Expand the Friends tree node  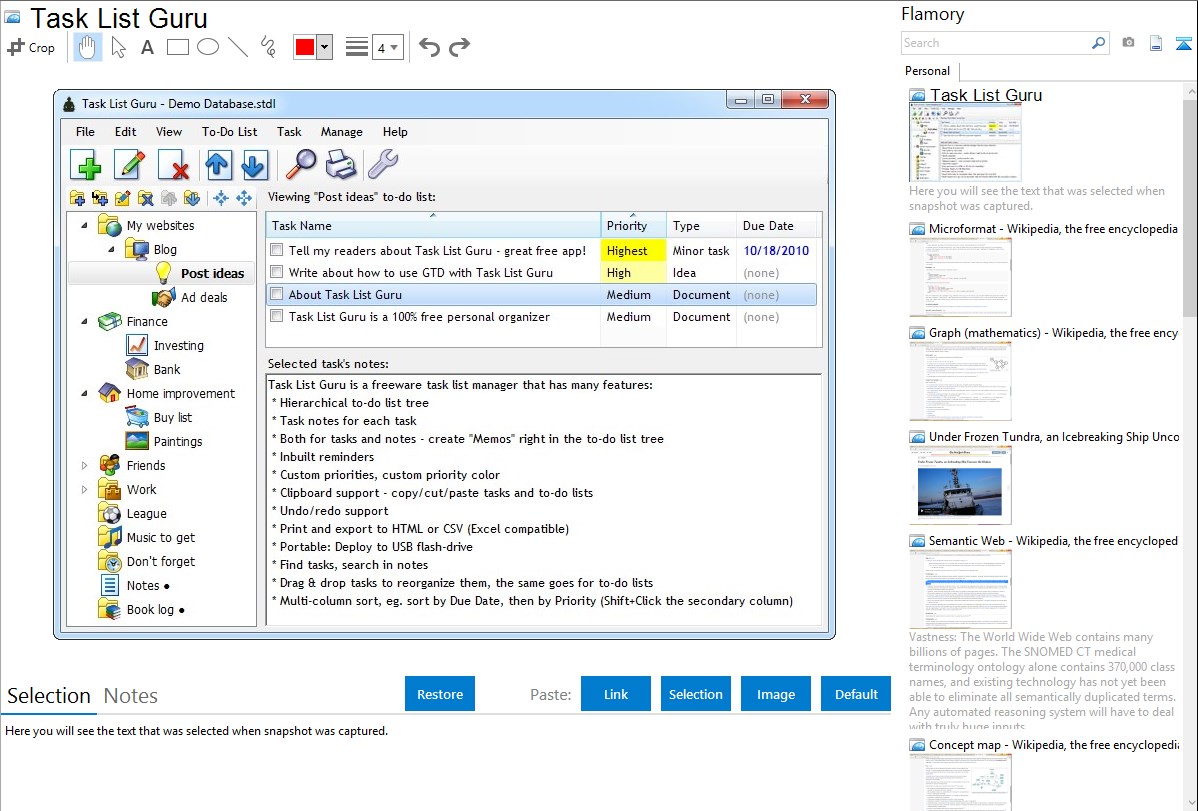[85, 466]
